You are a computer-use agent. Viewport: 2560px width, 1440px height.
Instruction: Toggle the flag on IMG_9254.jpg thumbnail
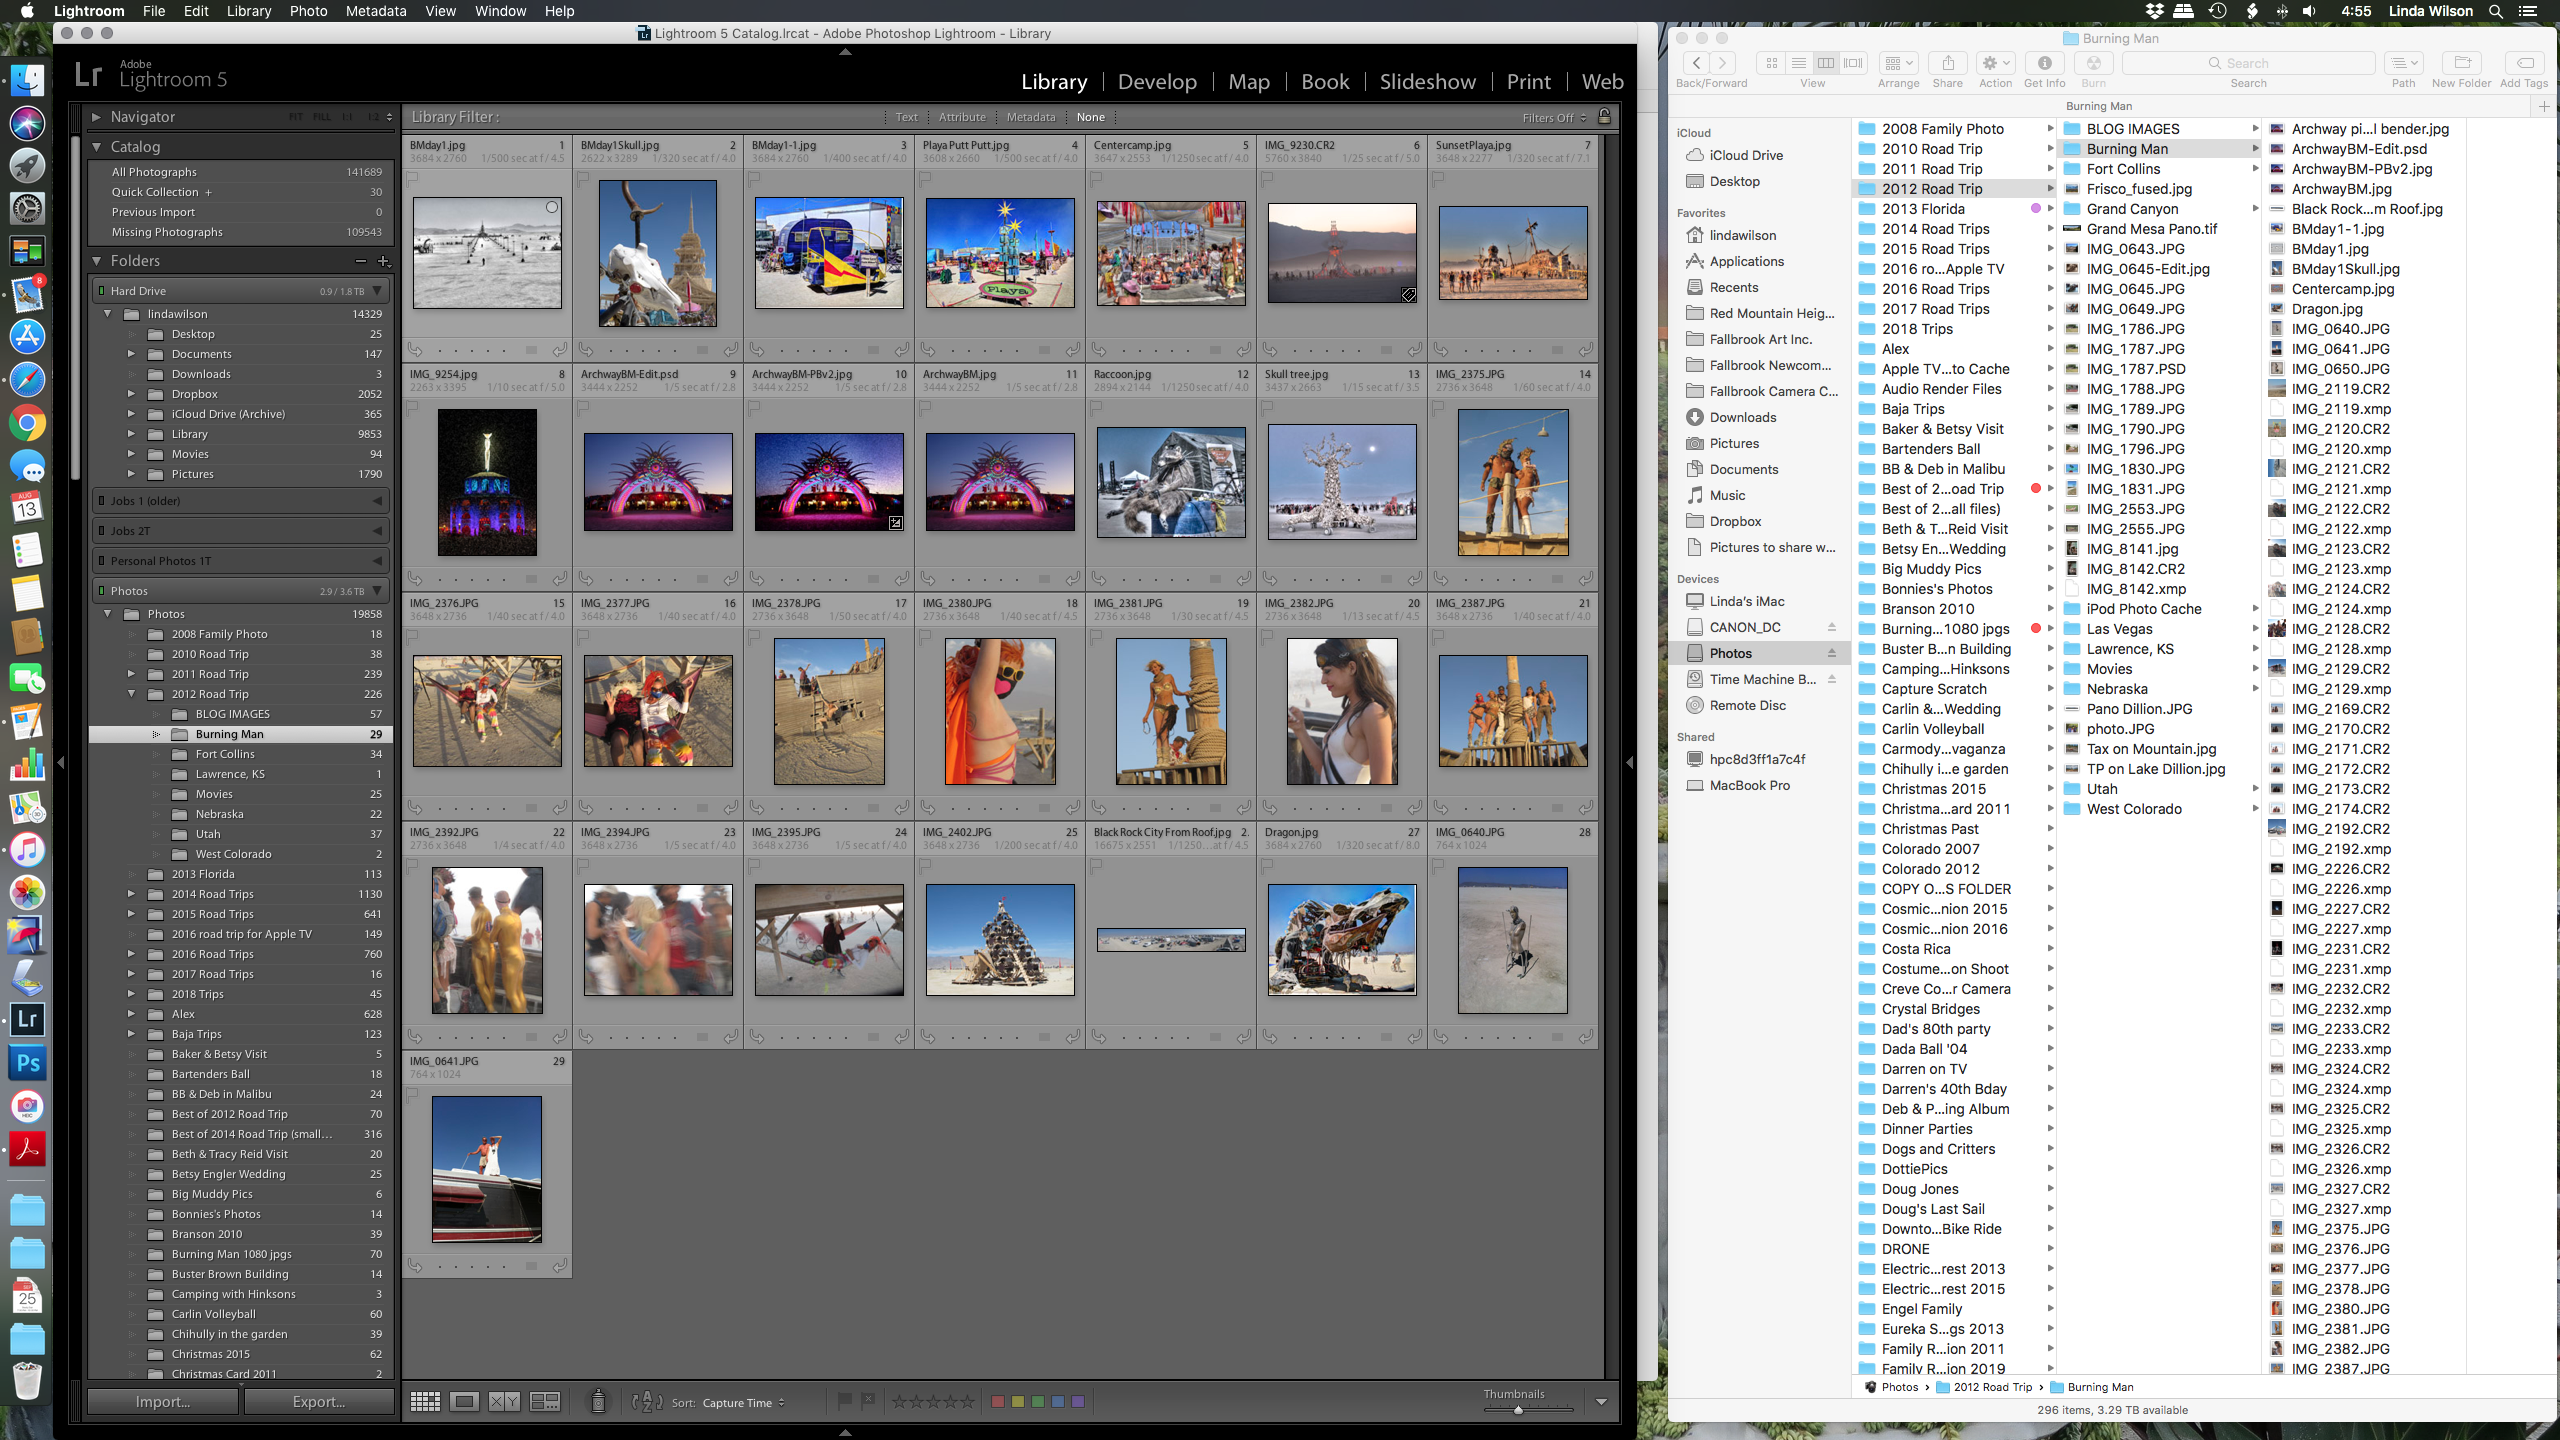pyautogui.click(x=412, y=407)
